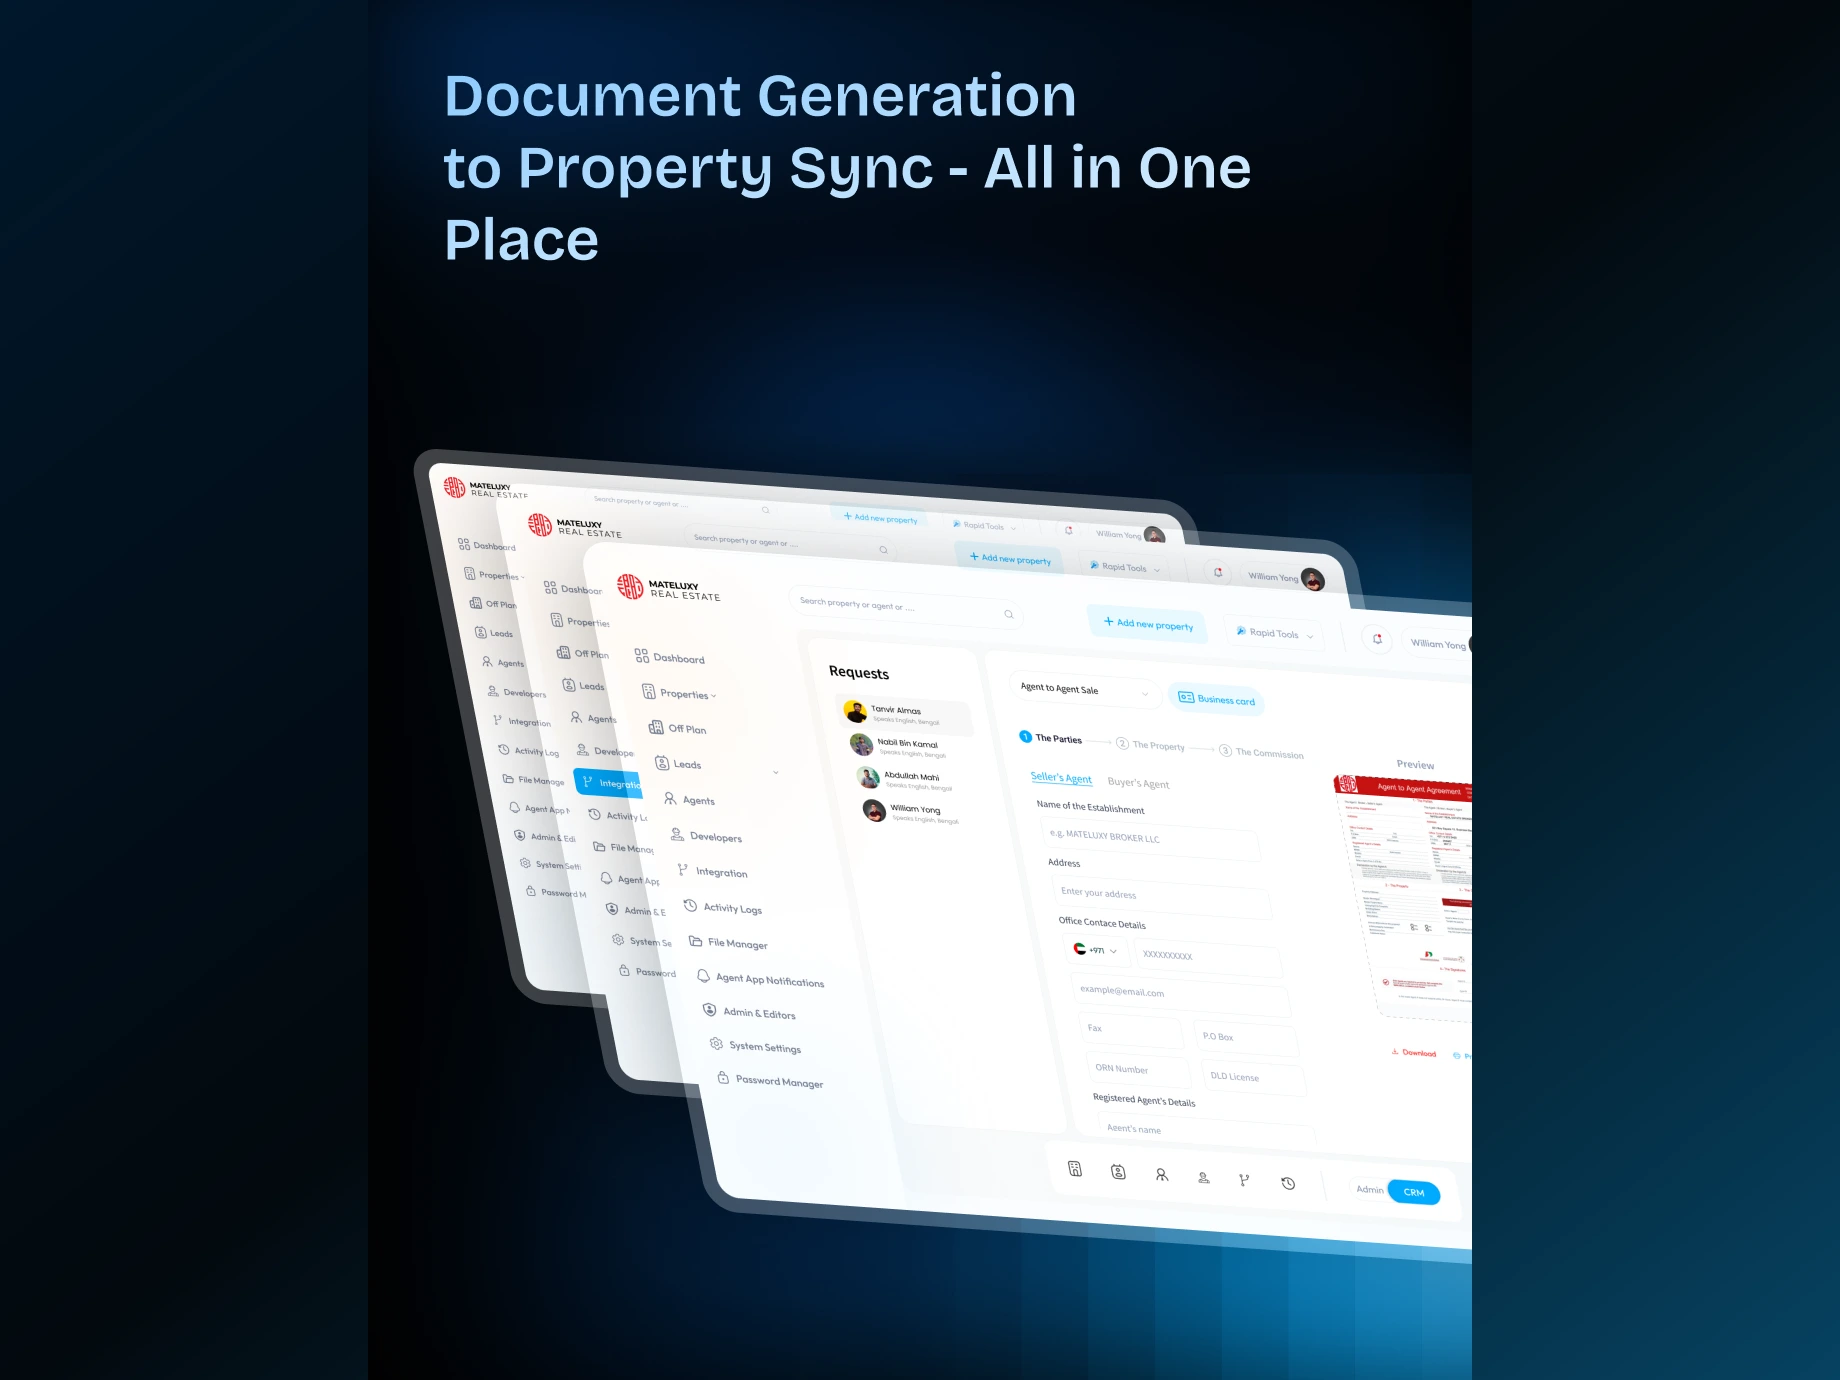Click the Download link under the preview
Screen dimensions: 1840x1380
(x=1414, y=1053)
